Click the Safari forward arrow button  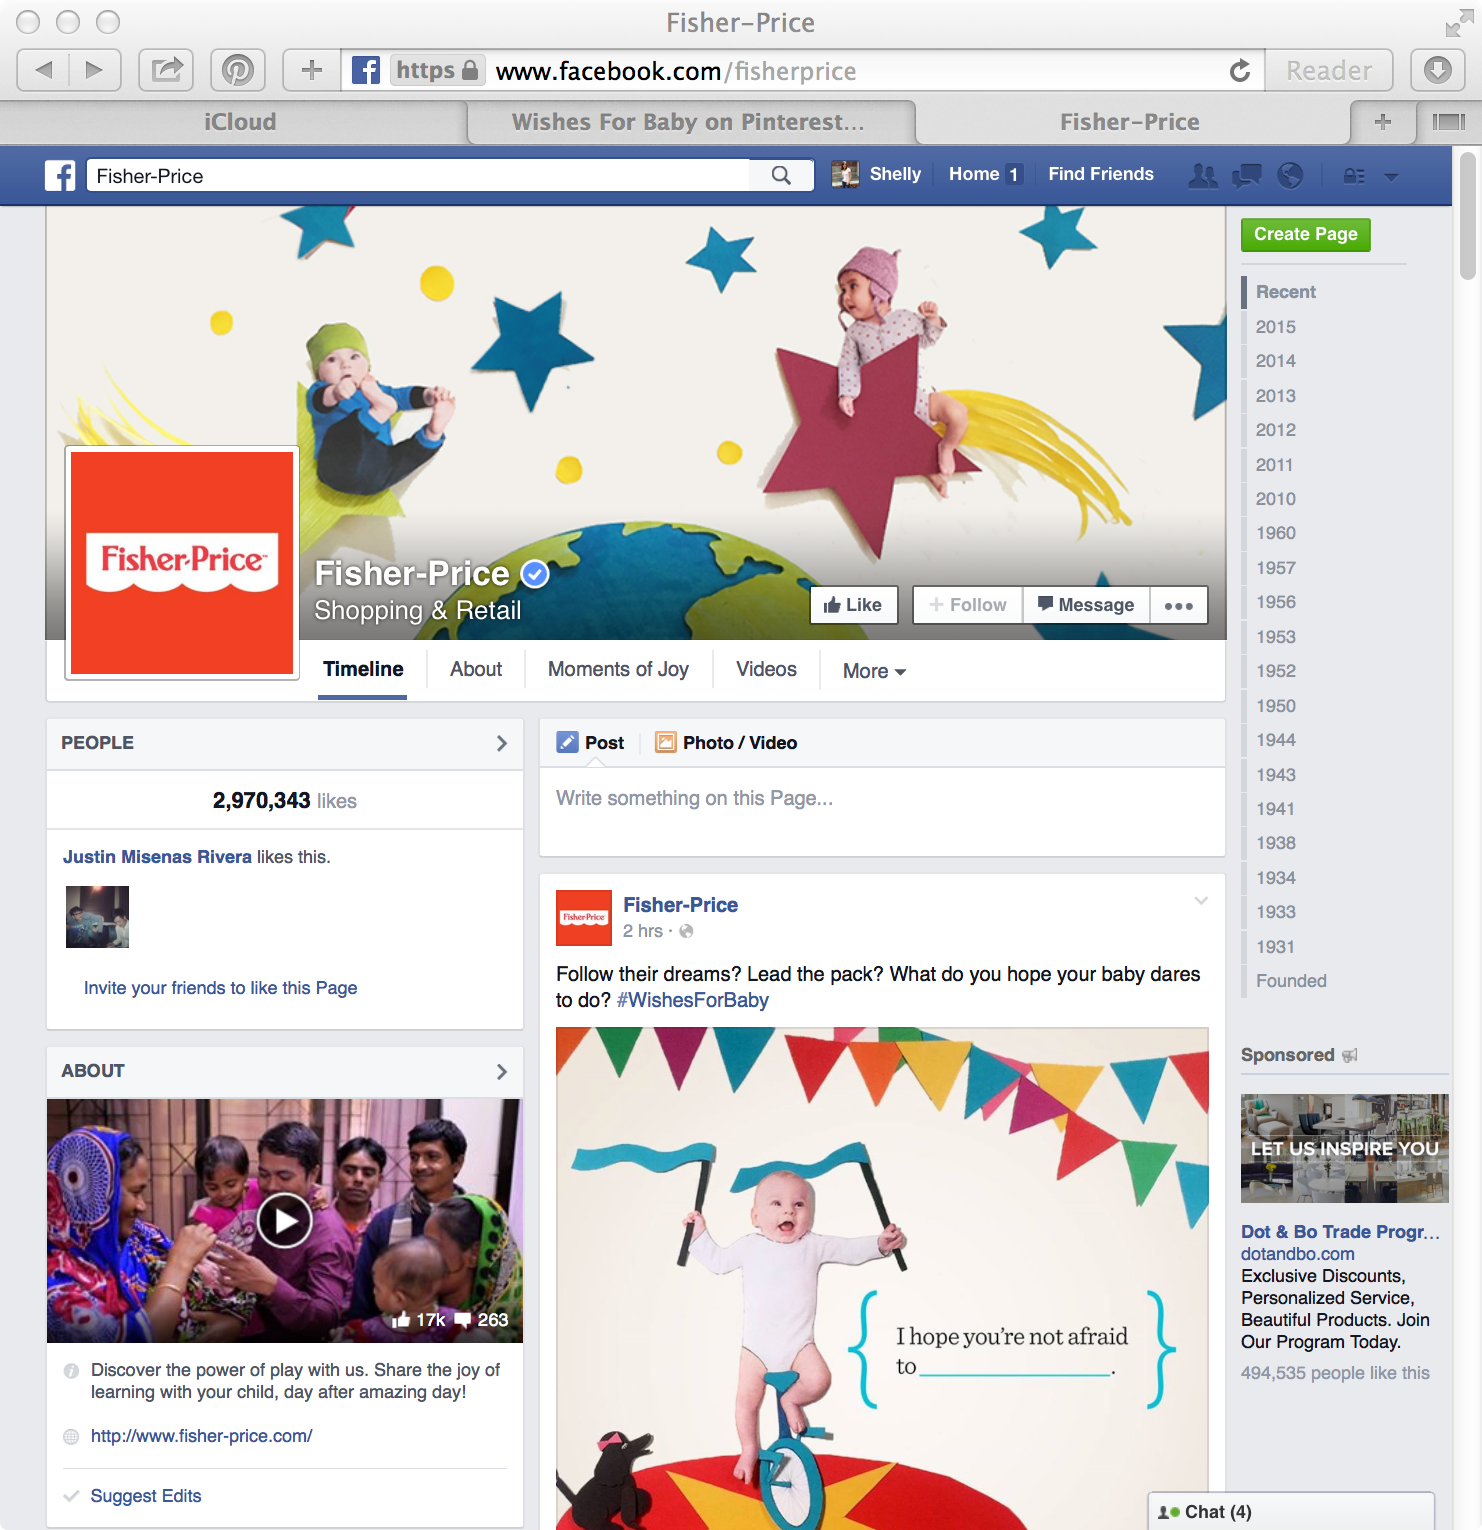coord(95,70)
